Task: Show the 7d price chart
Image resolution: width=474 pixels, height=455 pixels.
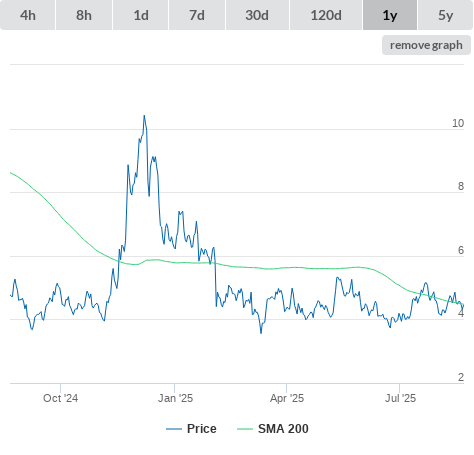Action: pyautogui.click(x=197, y=15)
